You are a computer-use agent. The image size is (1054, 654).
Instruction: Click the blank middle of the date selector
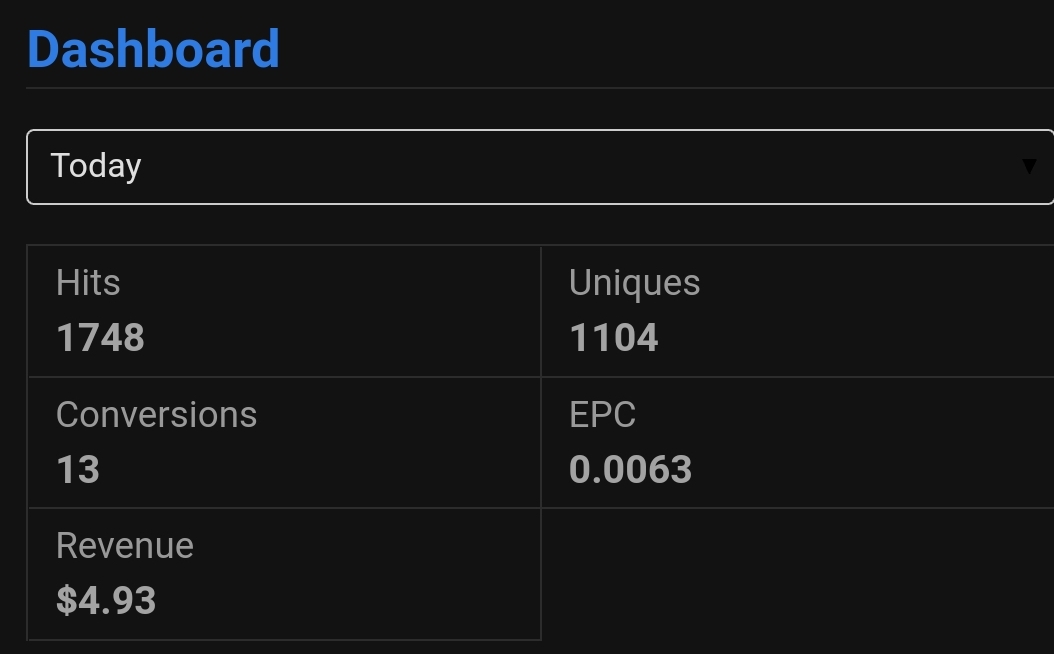pos(578,167)
